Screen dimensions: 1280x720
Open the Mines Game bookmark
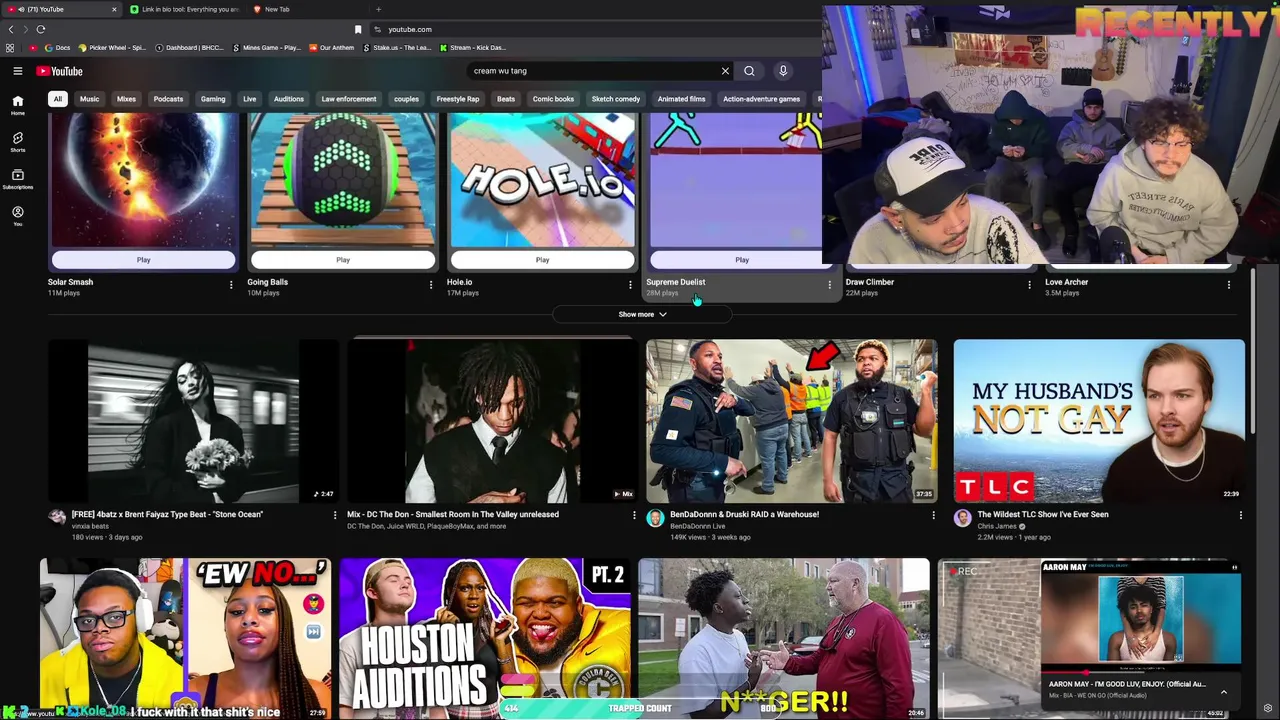266,47
